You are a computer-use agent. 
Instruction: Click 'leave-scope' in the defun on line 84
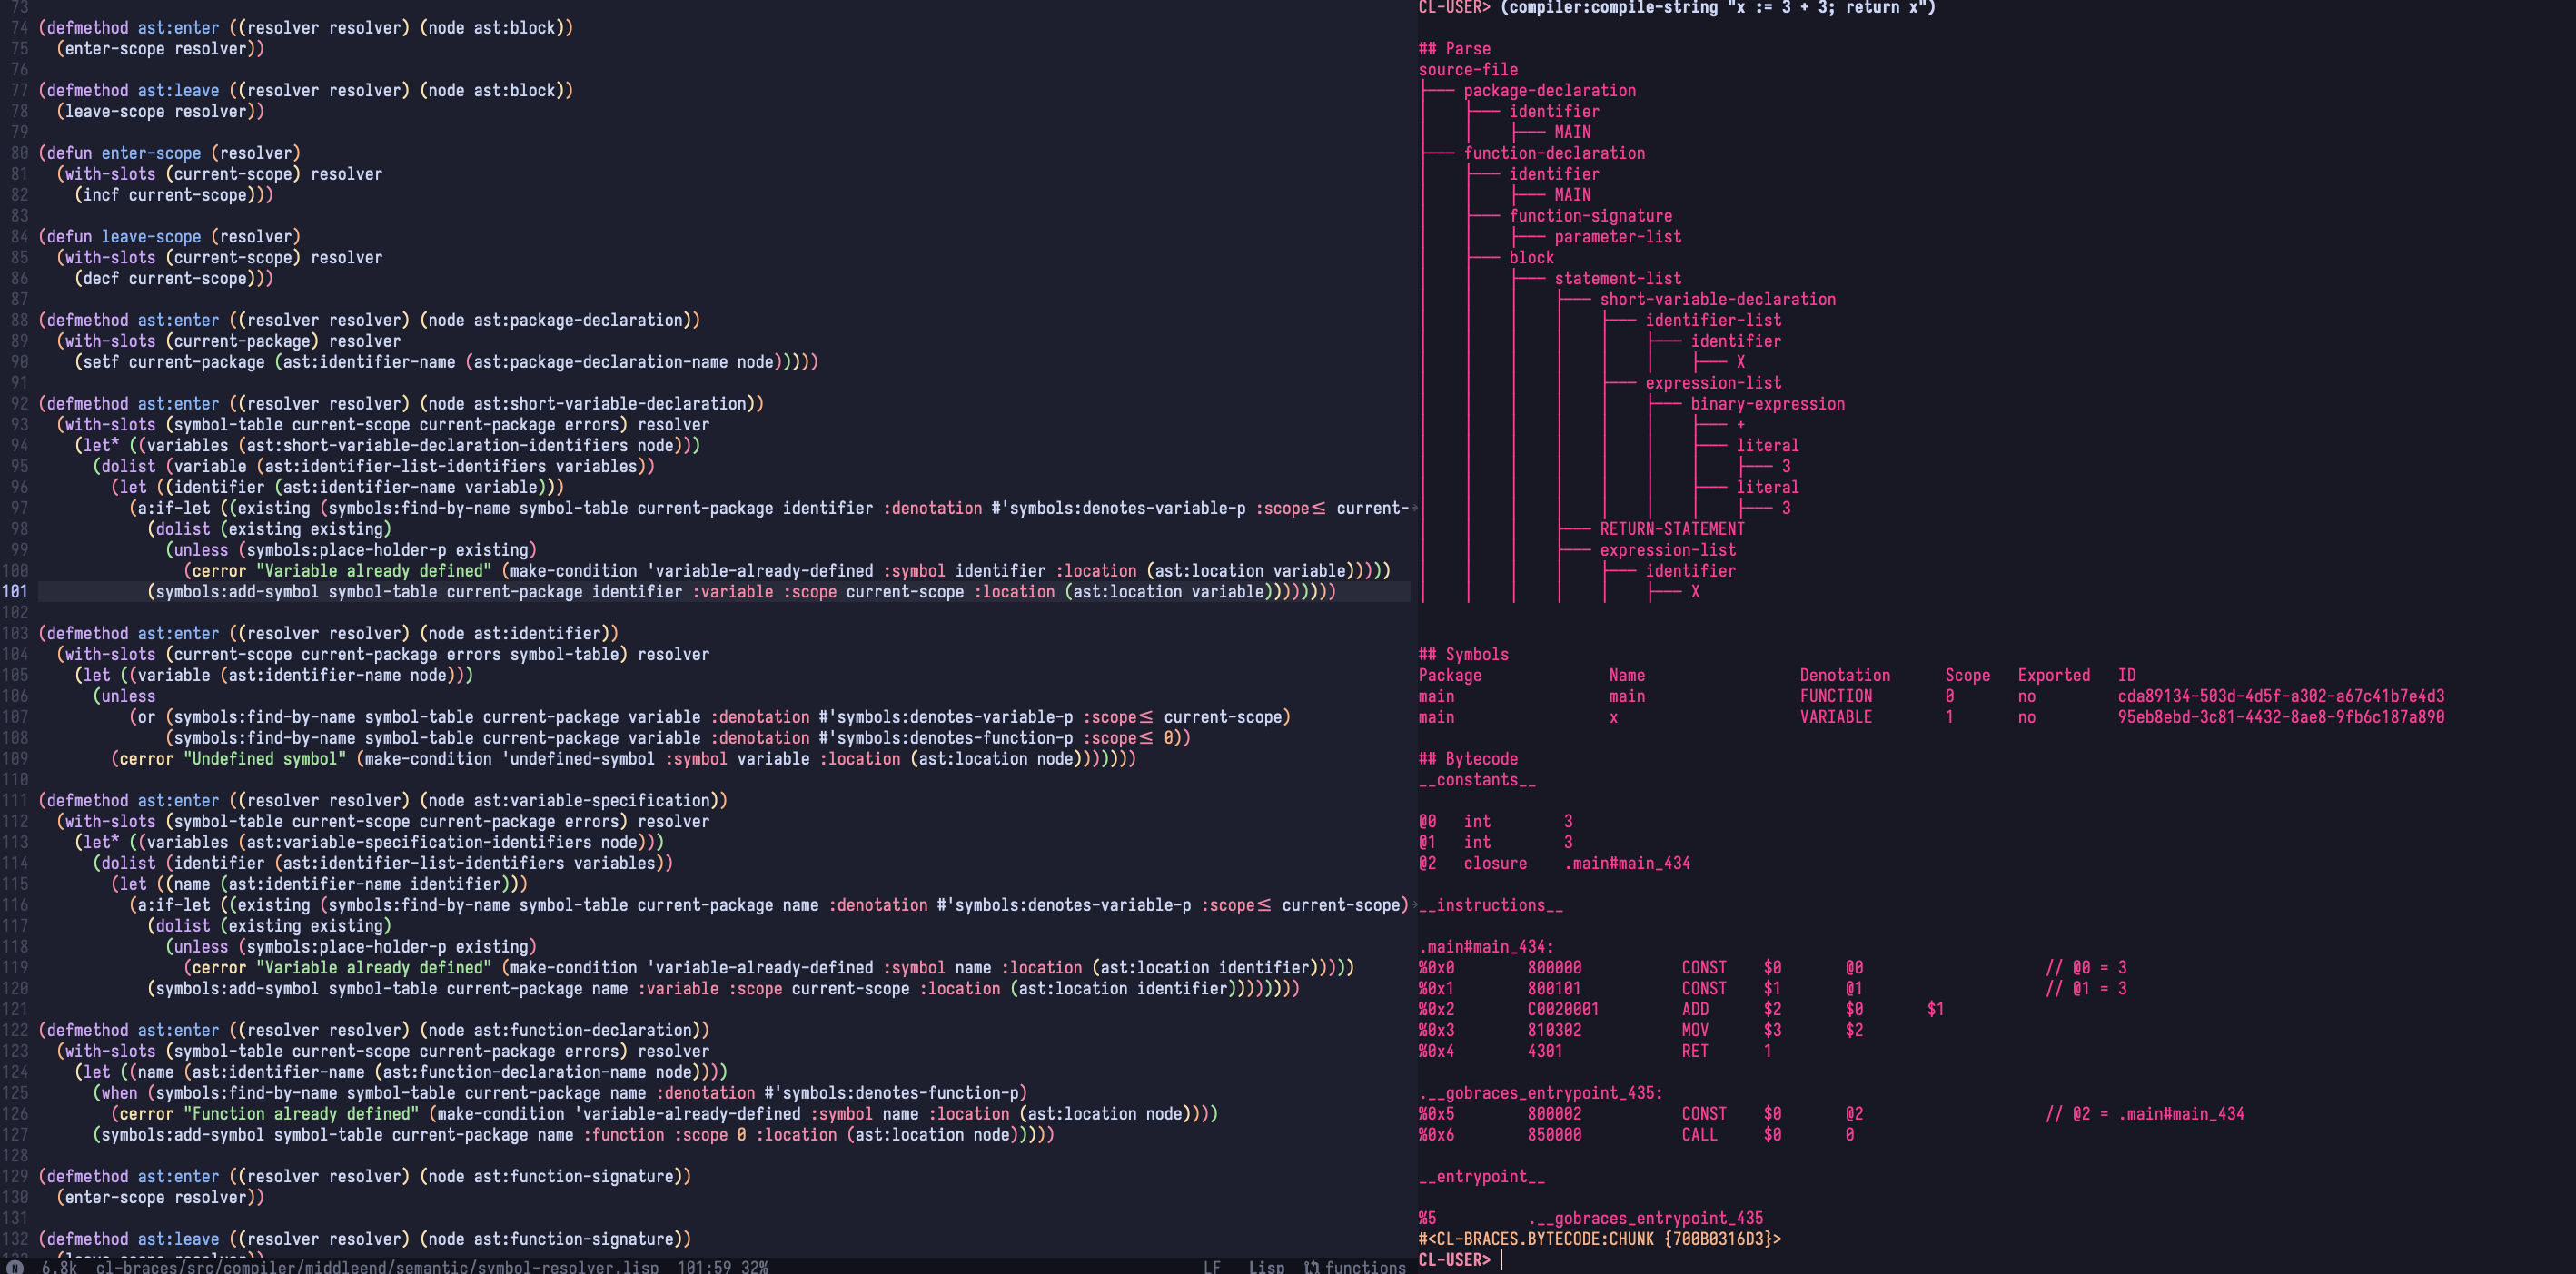click(x=151, y=236)
